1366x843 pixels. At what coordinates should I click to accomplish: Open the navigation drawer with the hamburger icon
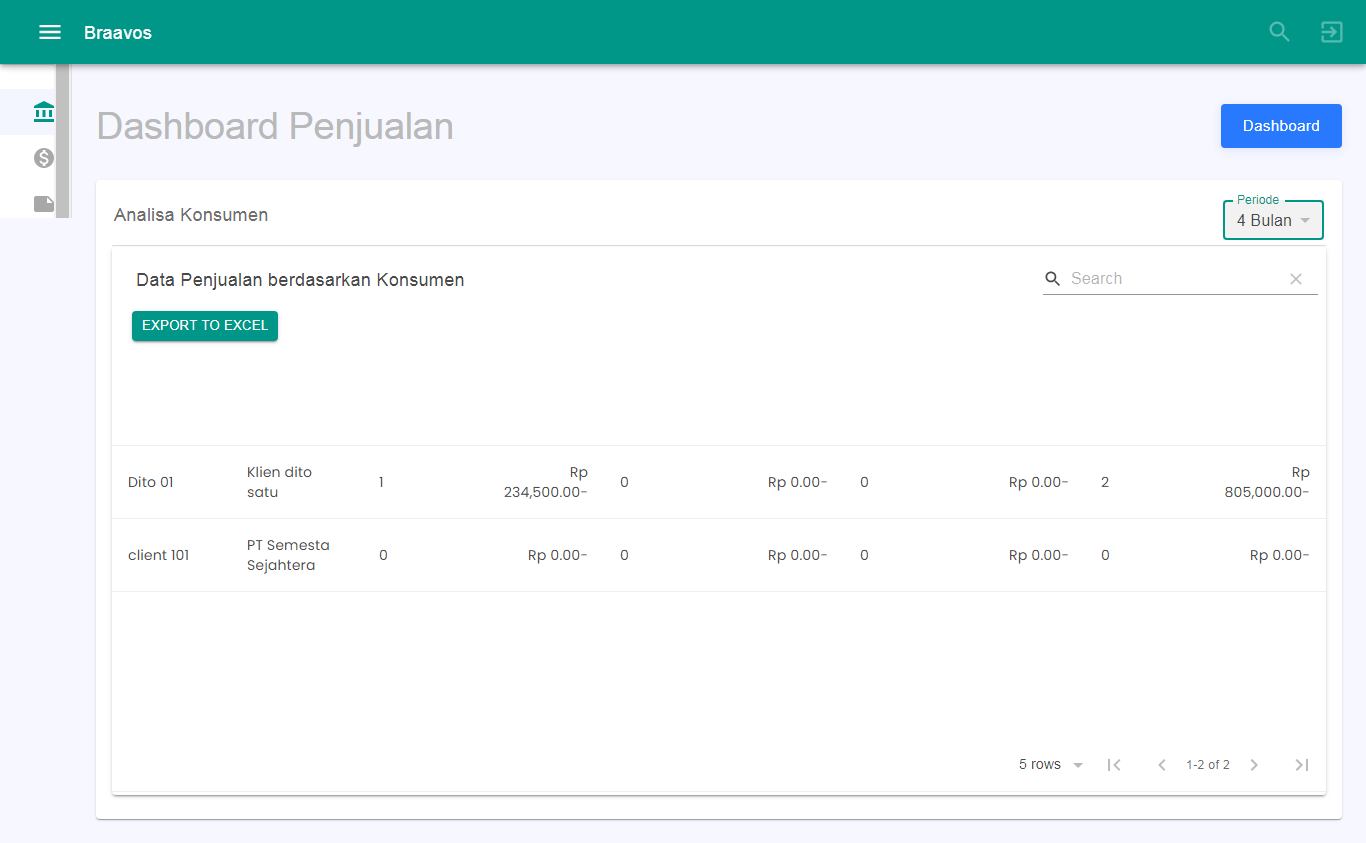[49, 31]
